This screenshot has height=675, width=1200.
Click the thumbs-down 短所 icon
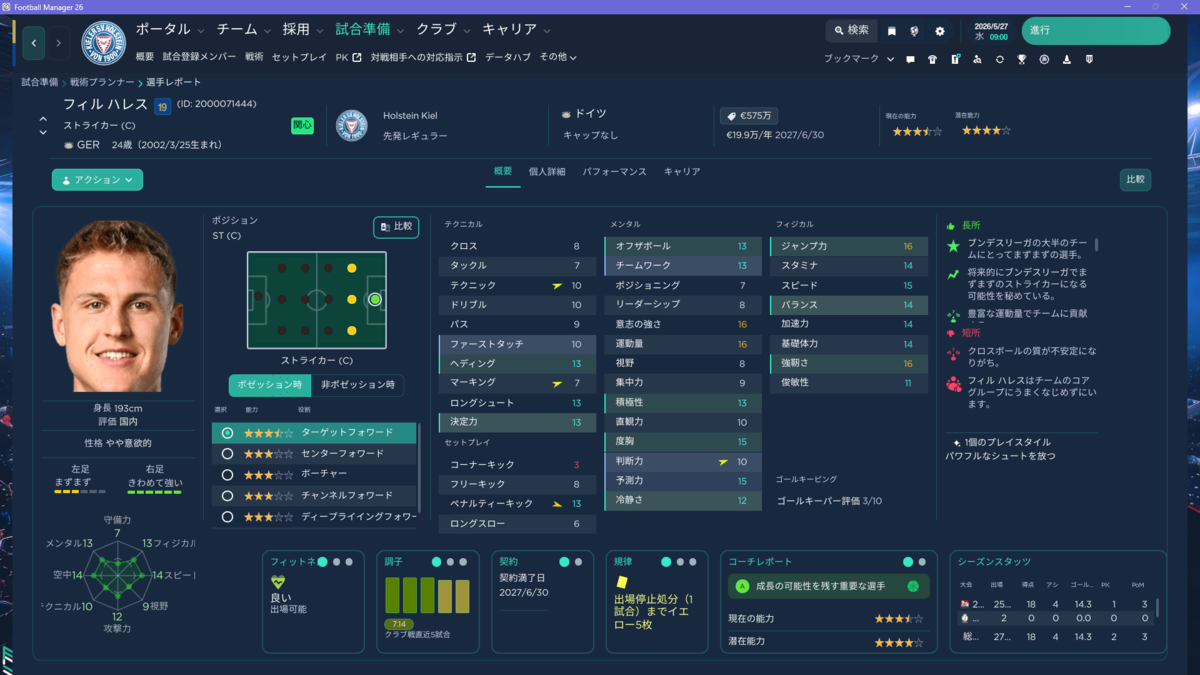951,332
